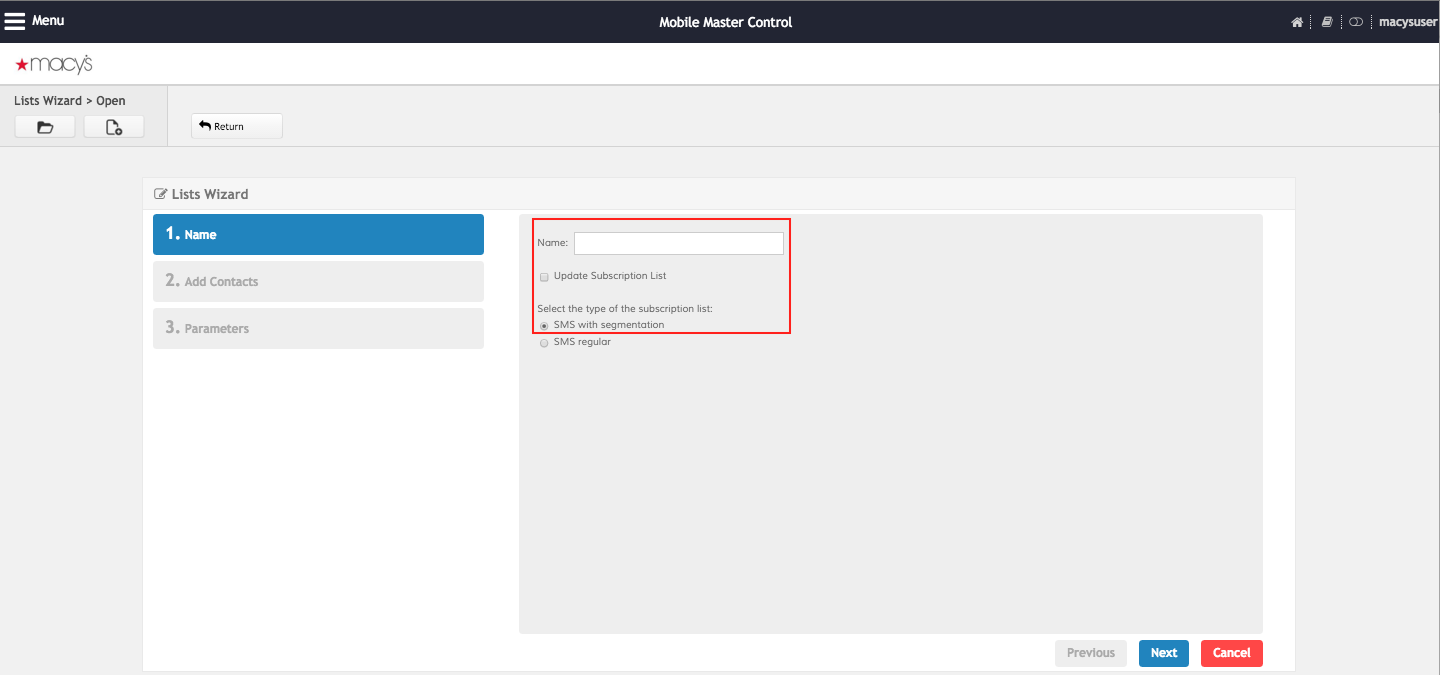Click the Macy's star logo

coord(22,64)
